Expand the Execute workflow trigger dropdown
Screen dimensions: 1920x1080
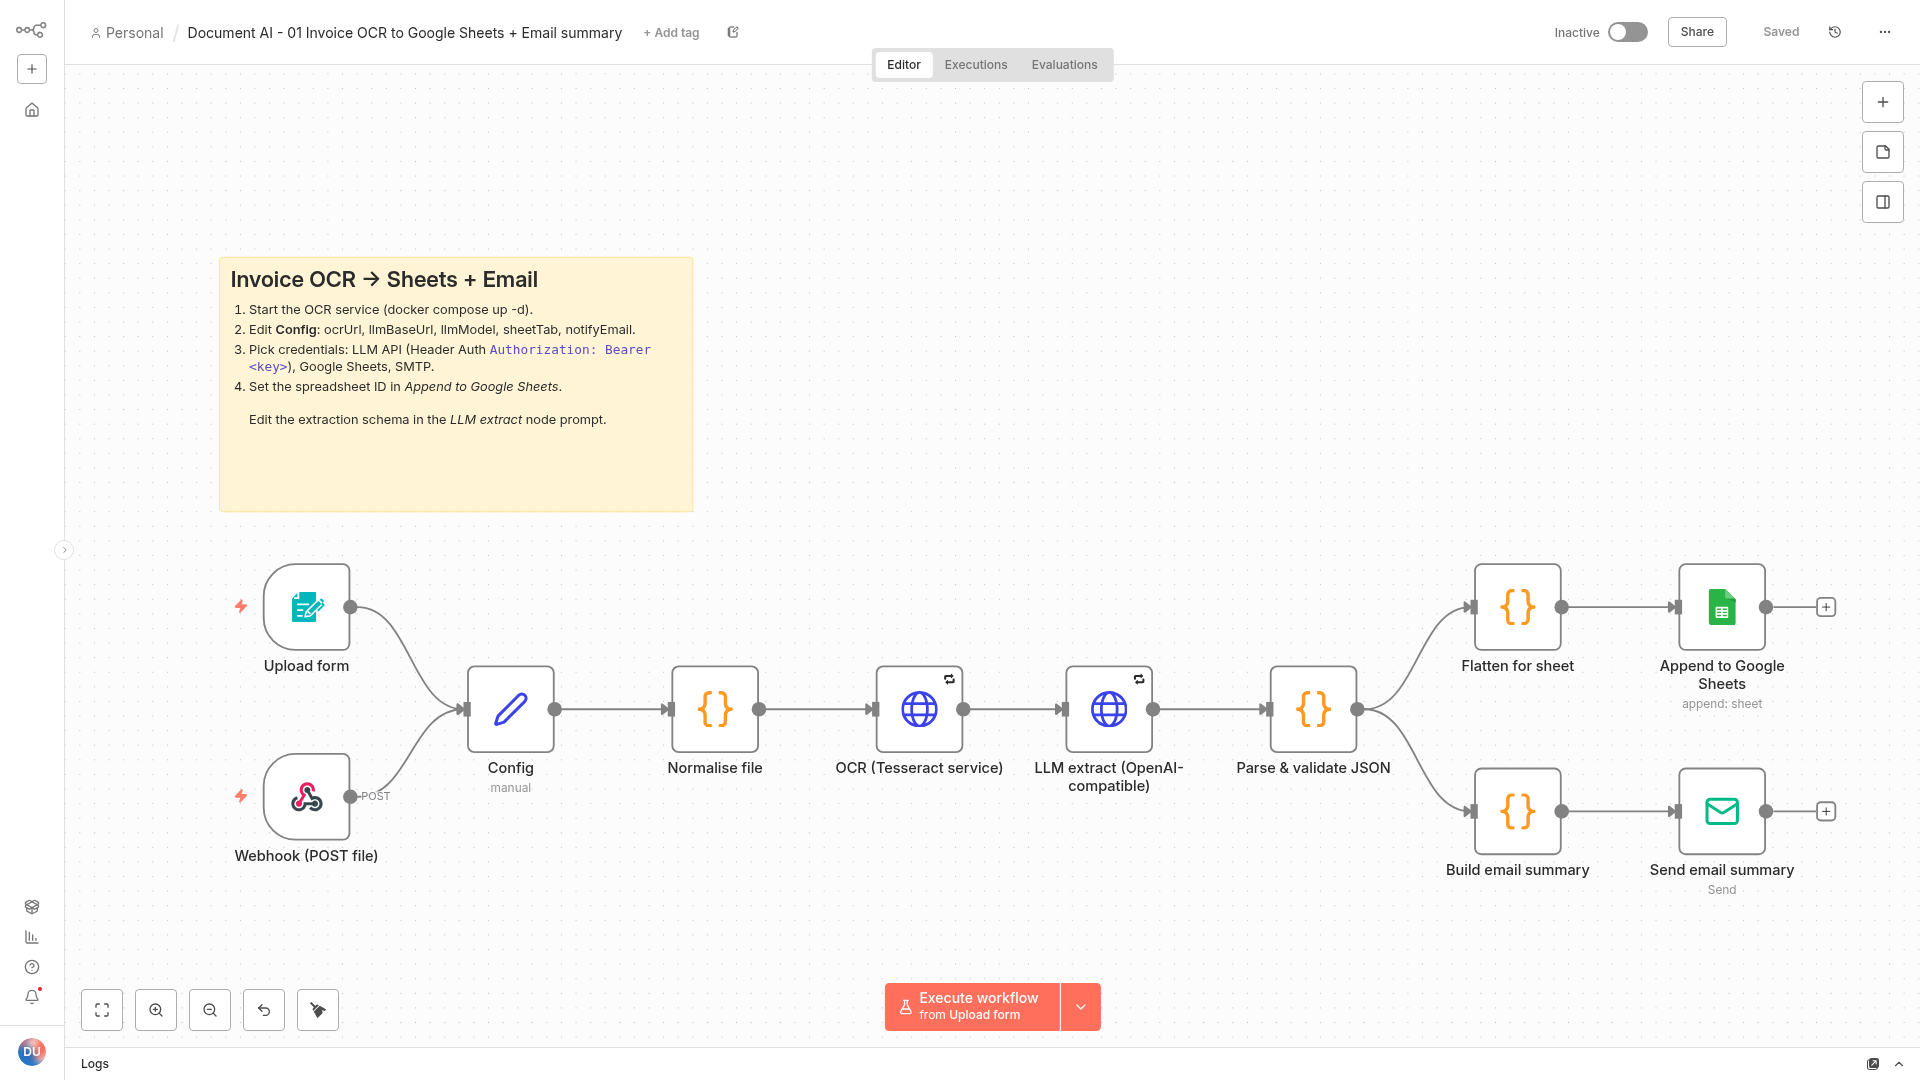[1081, 1007]
